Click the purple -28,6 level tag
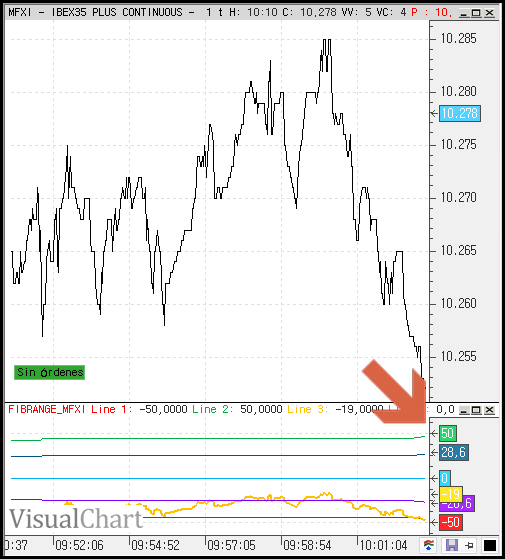This screenshot has width=505, height=559. tap(468, 503)
